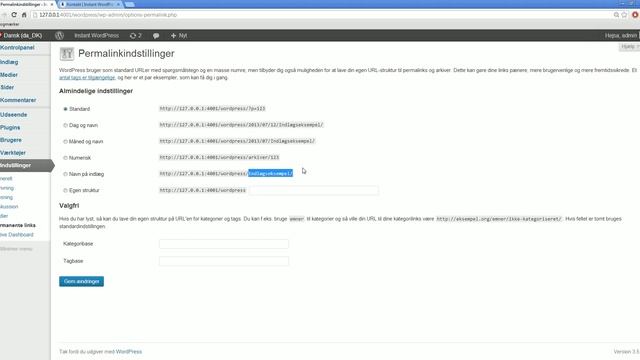Open Sider in the sidebar menu
This screenshot has width=640, height=360.
coord(7,87)
